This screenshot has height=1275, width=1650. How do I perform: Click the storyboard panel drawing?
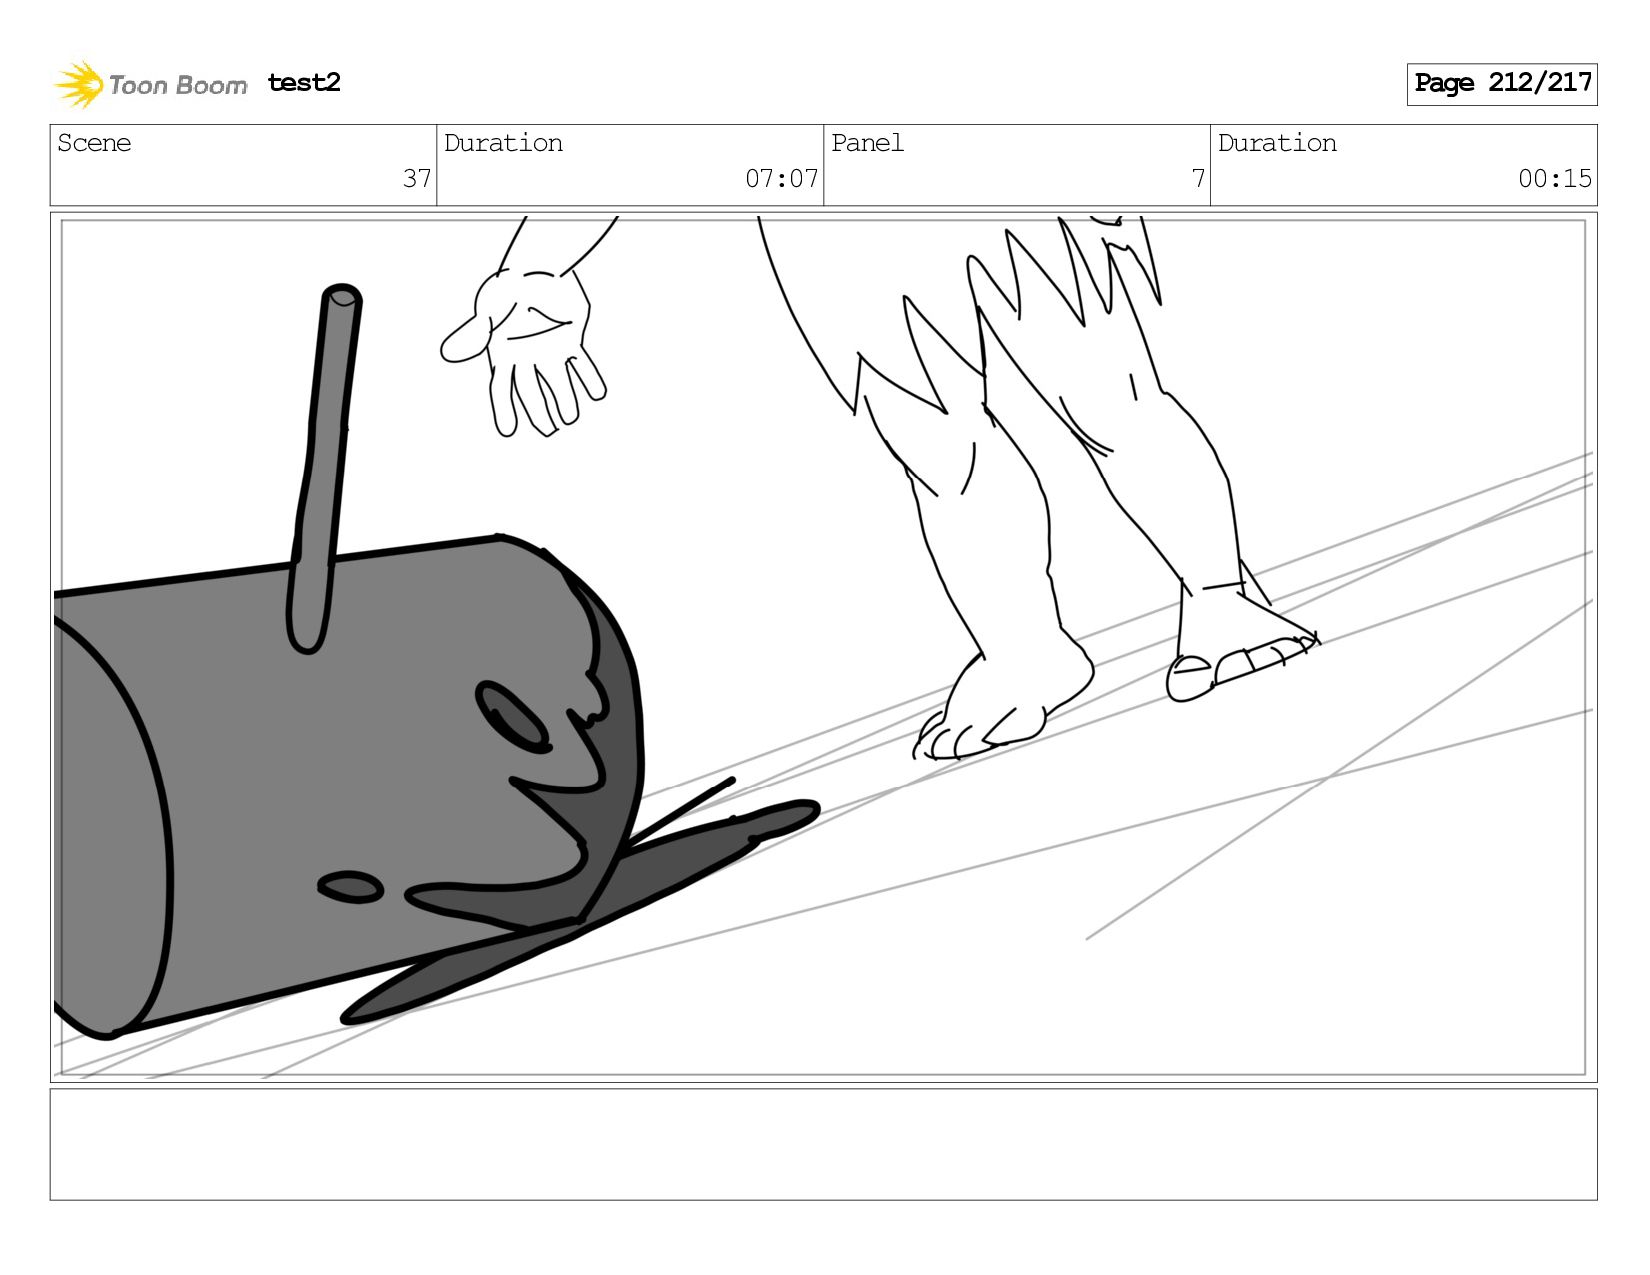[823, 647]
